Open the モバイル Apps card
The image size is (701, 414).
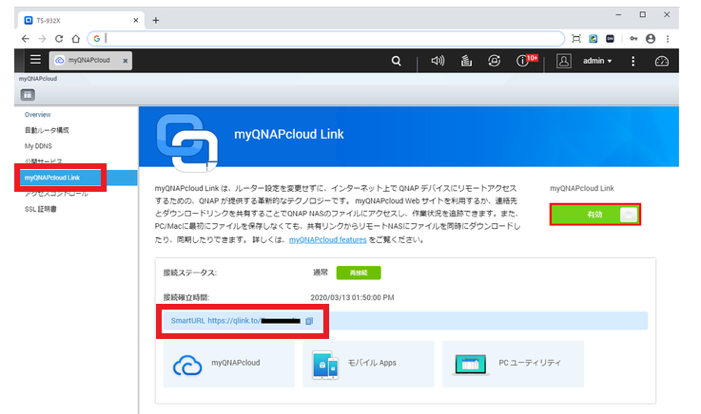point(368,364)
